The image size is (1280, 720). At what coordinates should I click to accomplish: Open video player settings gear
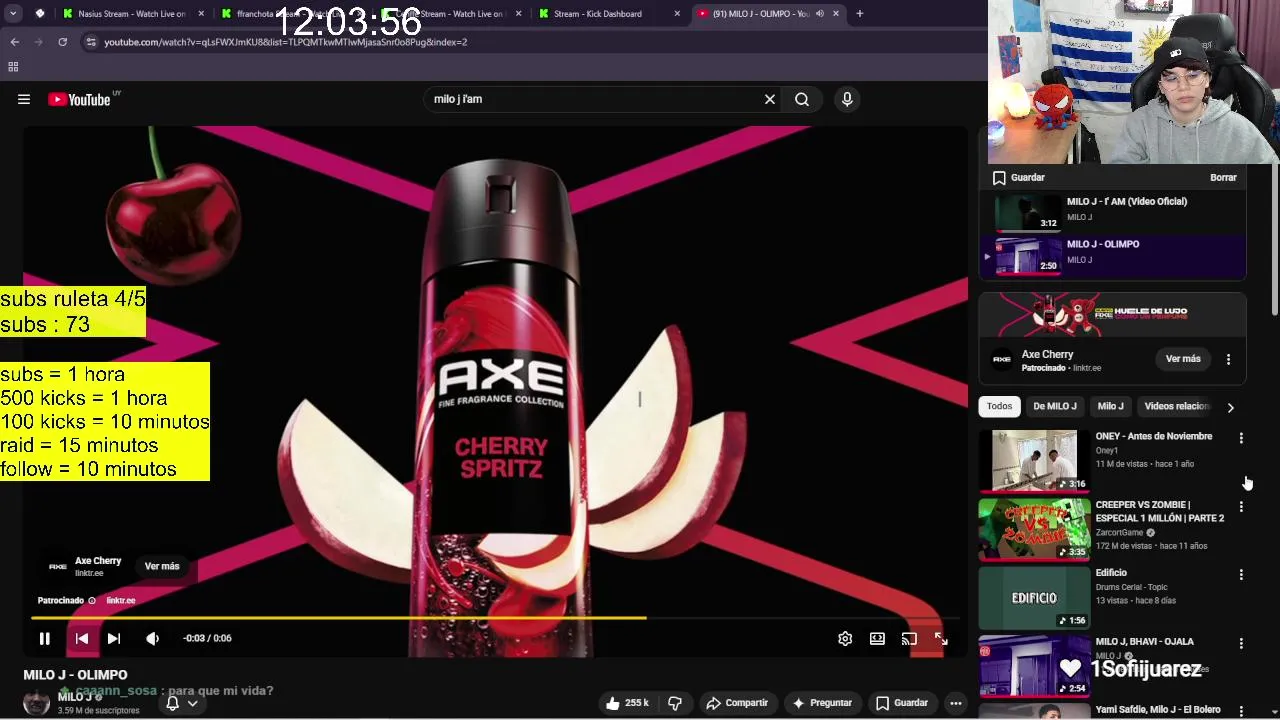click(x=845, y=638)
